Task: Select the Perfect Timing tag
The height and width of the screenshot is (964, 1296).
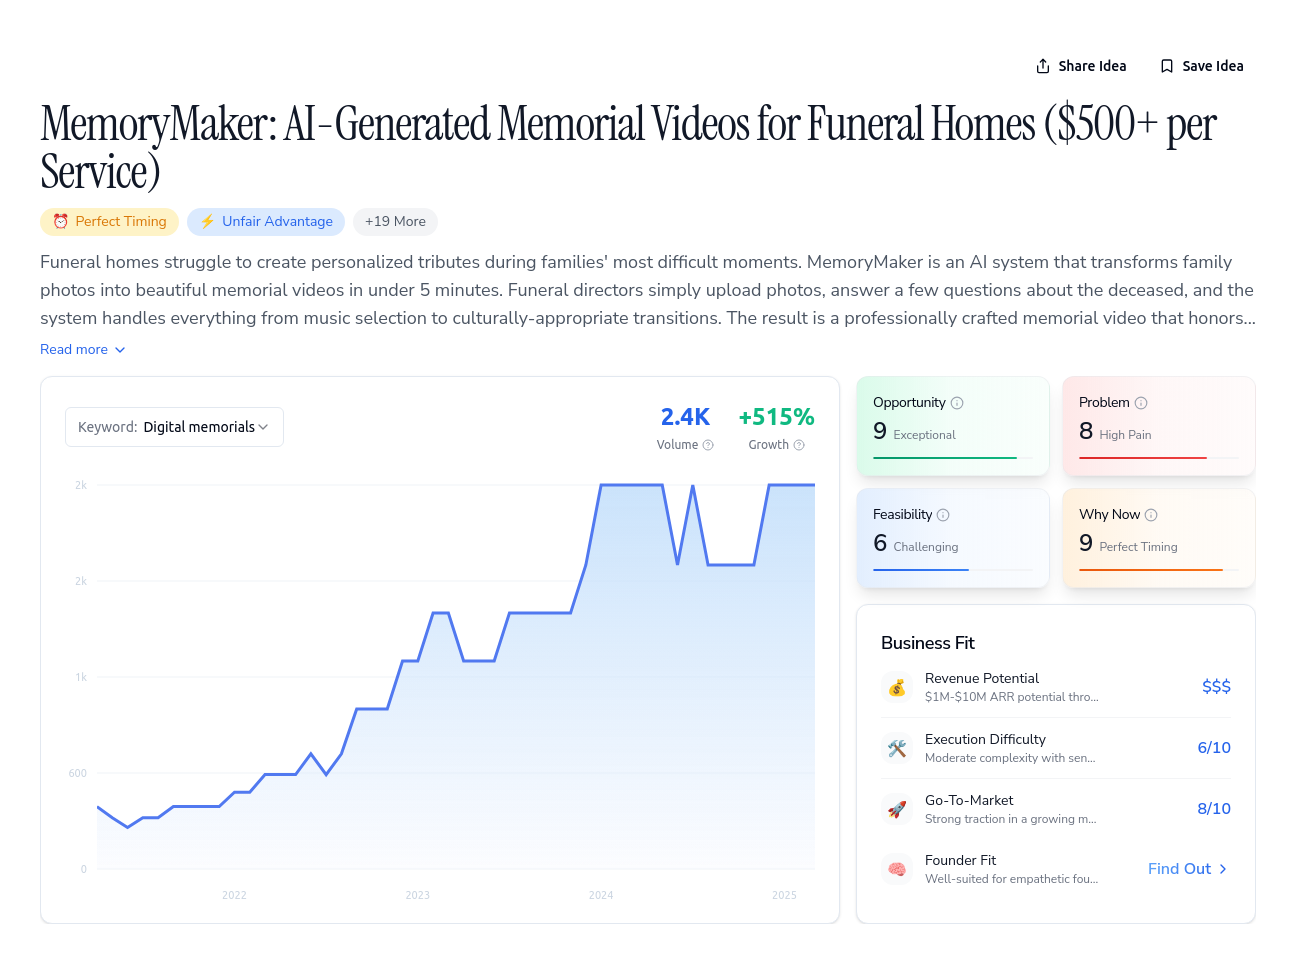Action: (110, 222)
